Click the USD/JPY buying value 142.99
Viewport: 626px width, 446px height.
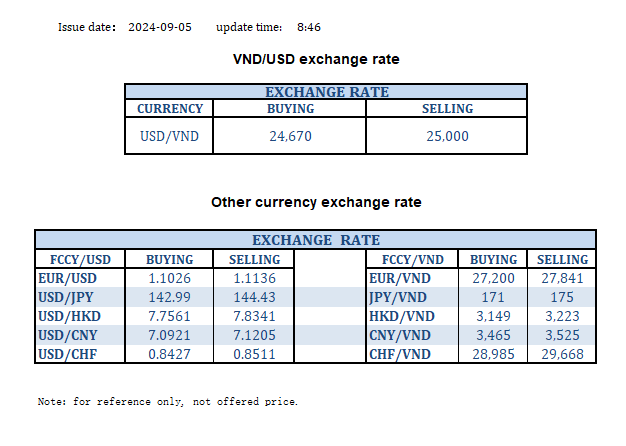pyautogui.click(x=170, y=296)
